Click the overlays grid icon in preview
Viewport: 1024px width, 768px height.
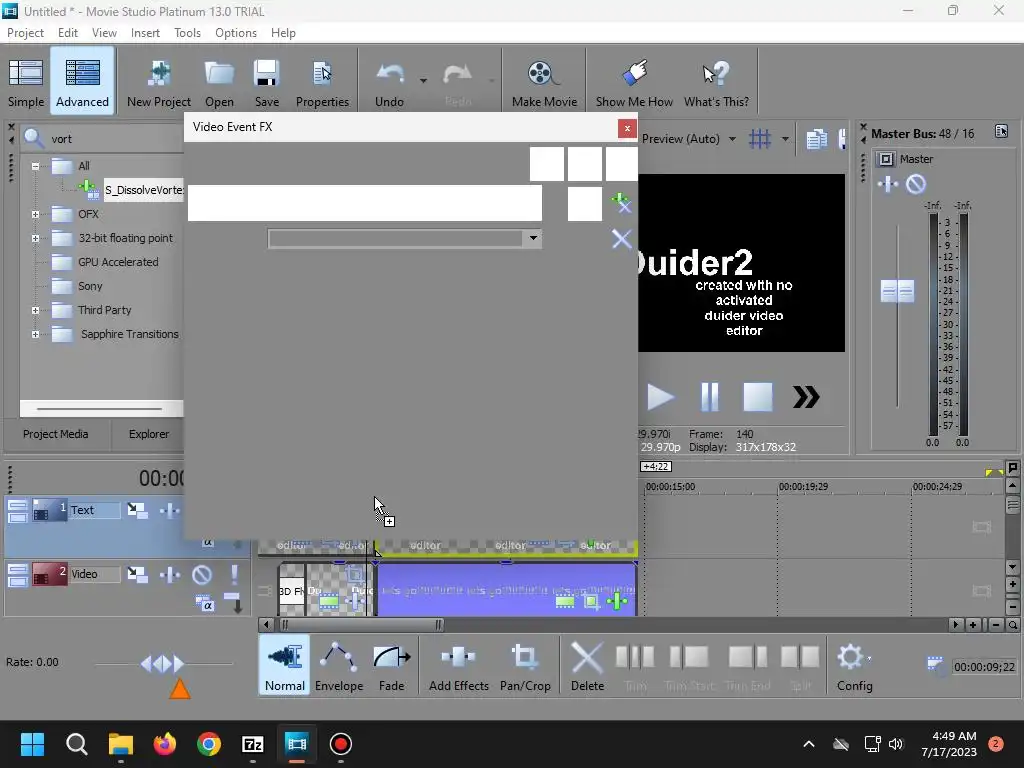point(760,138)
